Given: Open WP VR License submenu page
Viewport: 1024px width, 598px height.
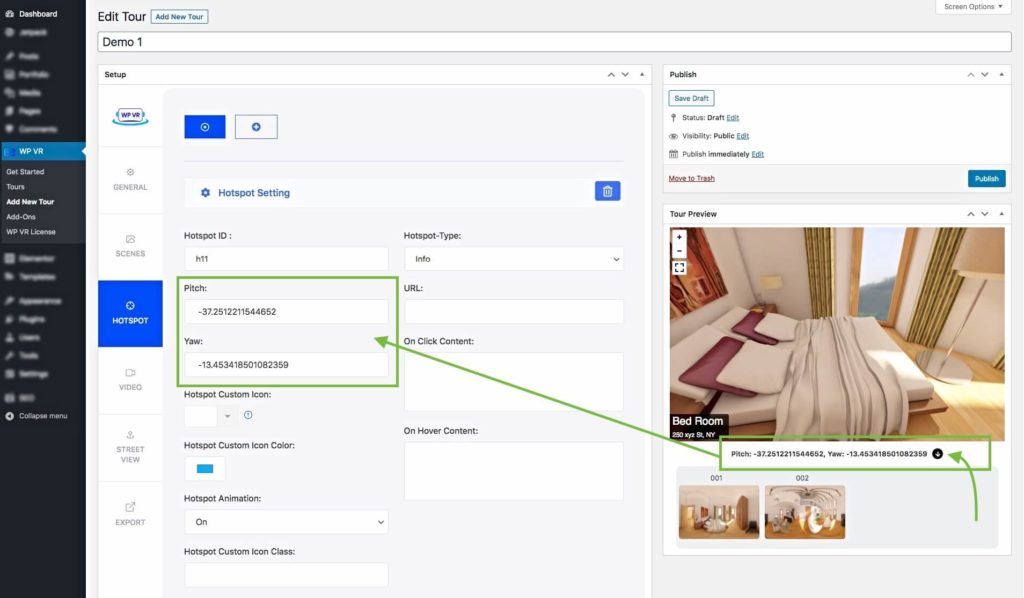Looking at the screenshot, I should tap(31, 232).
